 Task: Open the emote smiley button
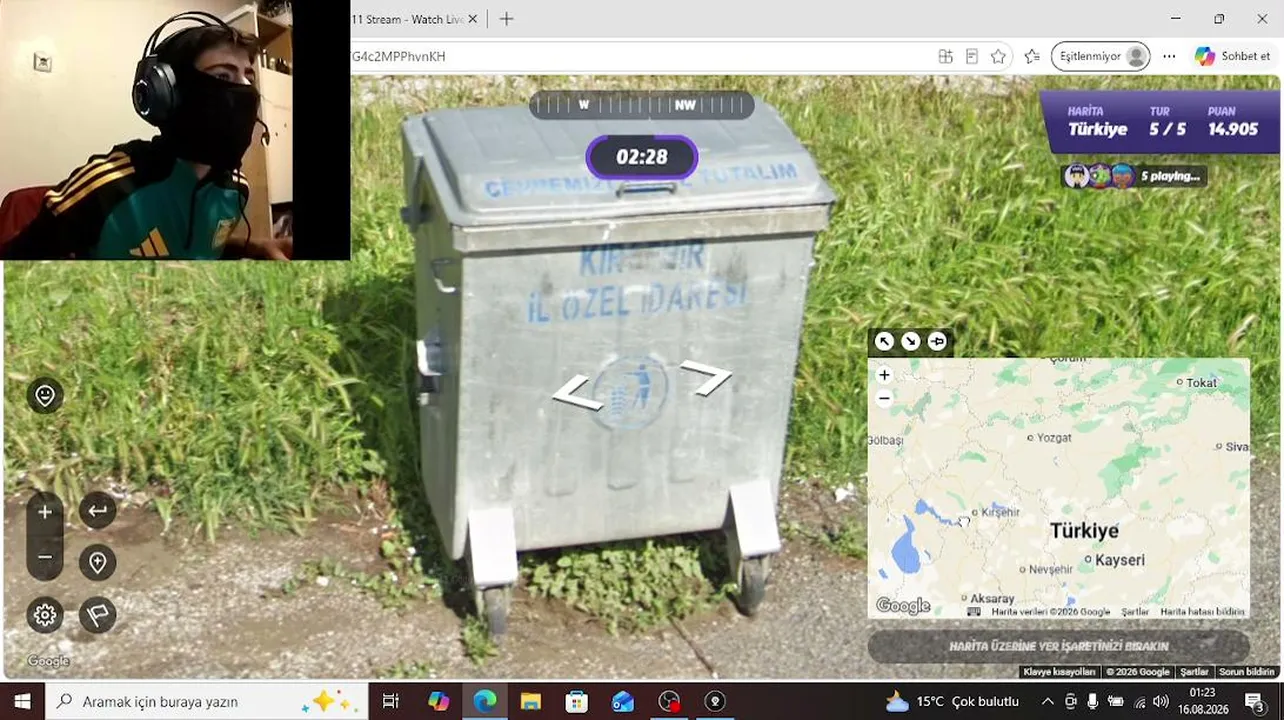(45, 396)
